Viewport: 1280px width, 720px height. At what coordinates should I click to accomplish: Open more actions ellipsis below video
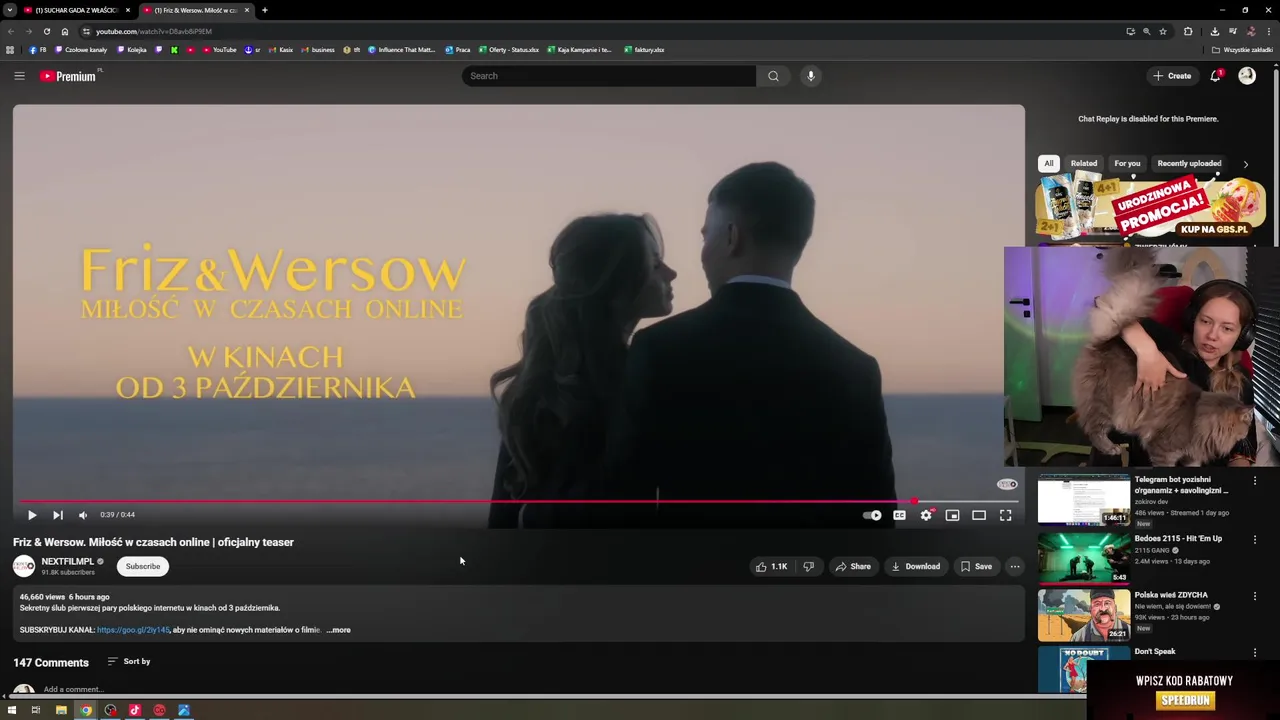(x=1014, y=566)
